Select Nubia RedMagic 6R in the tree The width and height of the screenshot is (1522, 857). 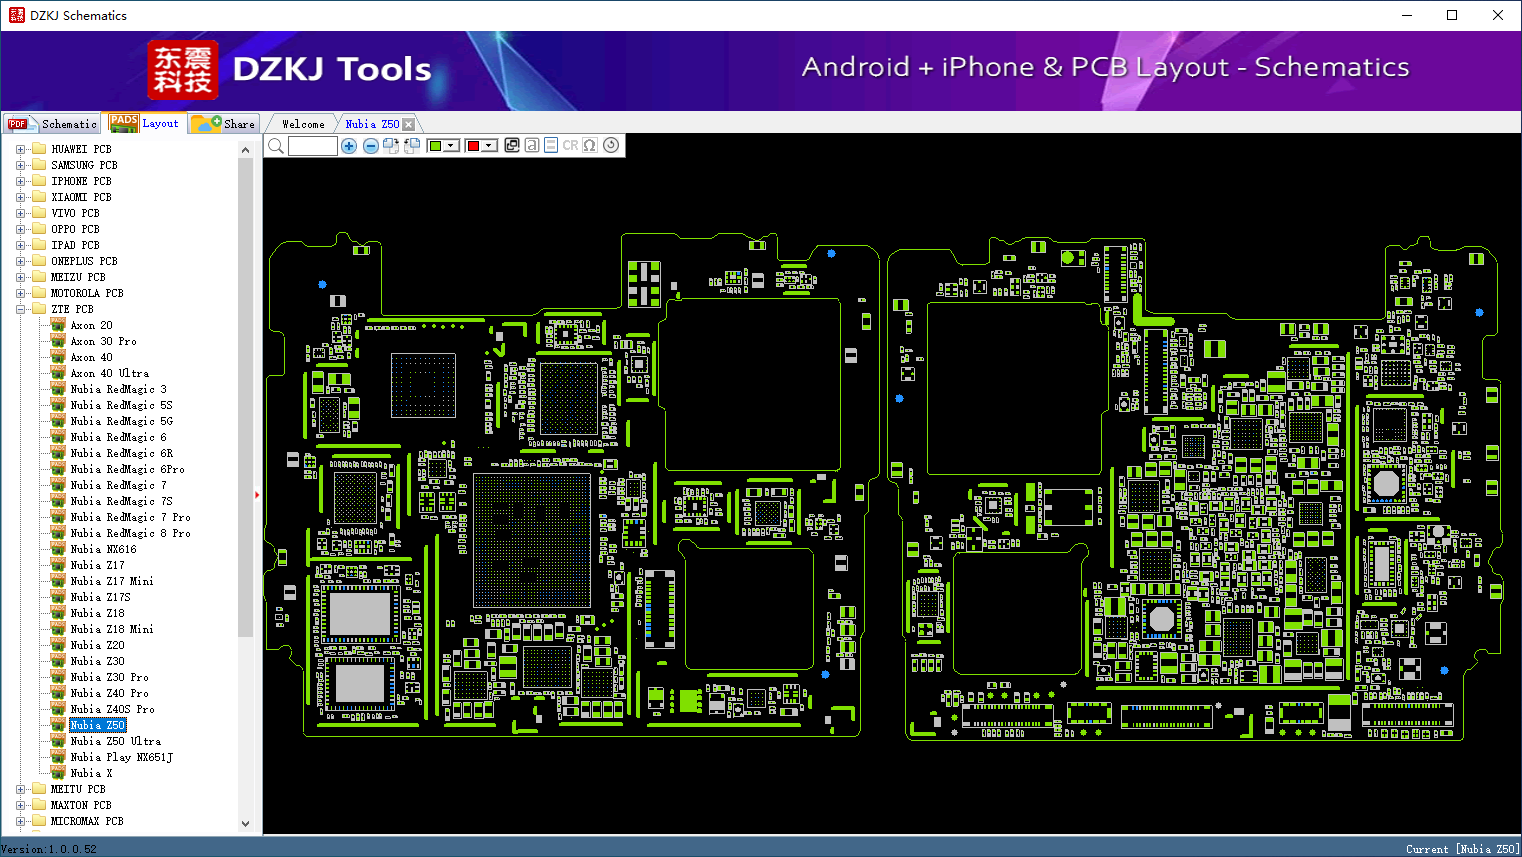(121, 453)
